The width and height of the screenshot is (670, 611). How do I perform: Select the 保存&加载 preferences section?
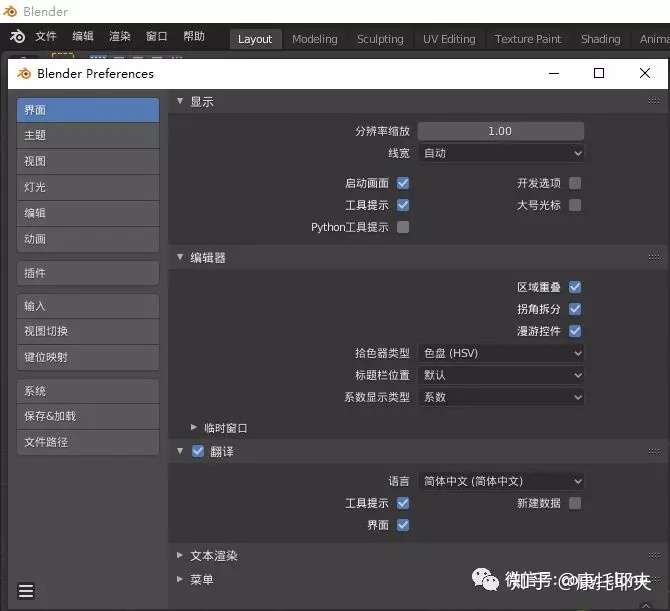click(88, 417)
